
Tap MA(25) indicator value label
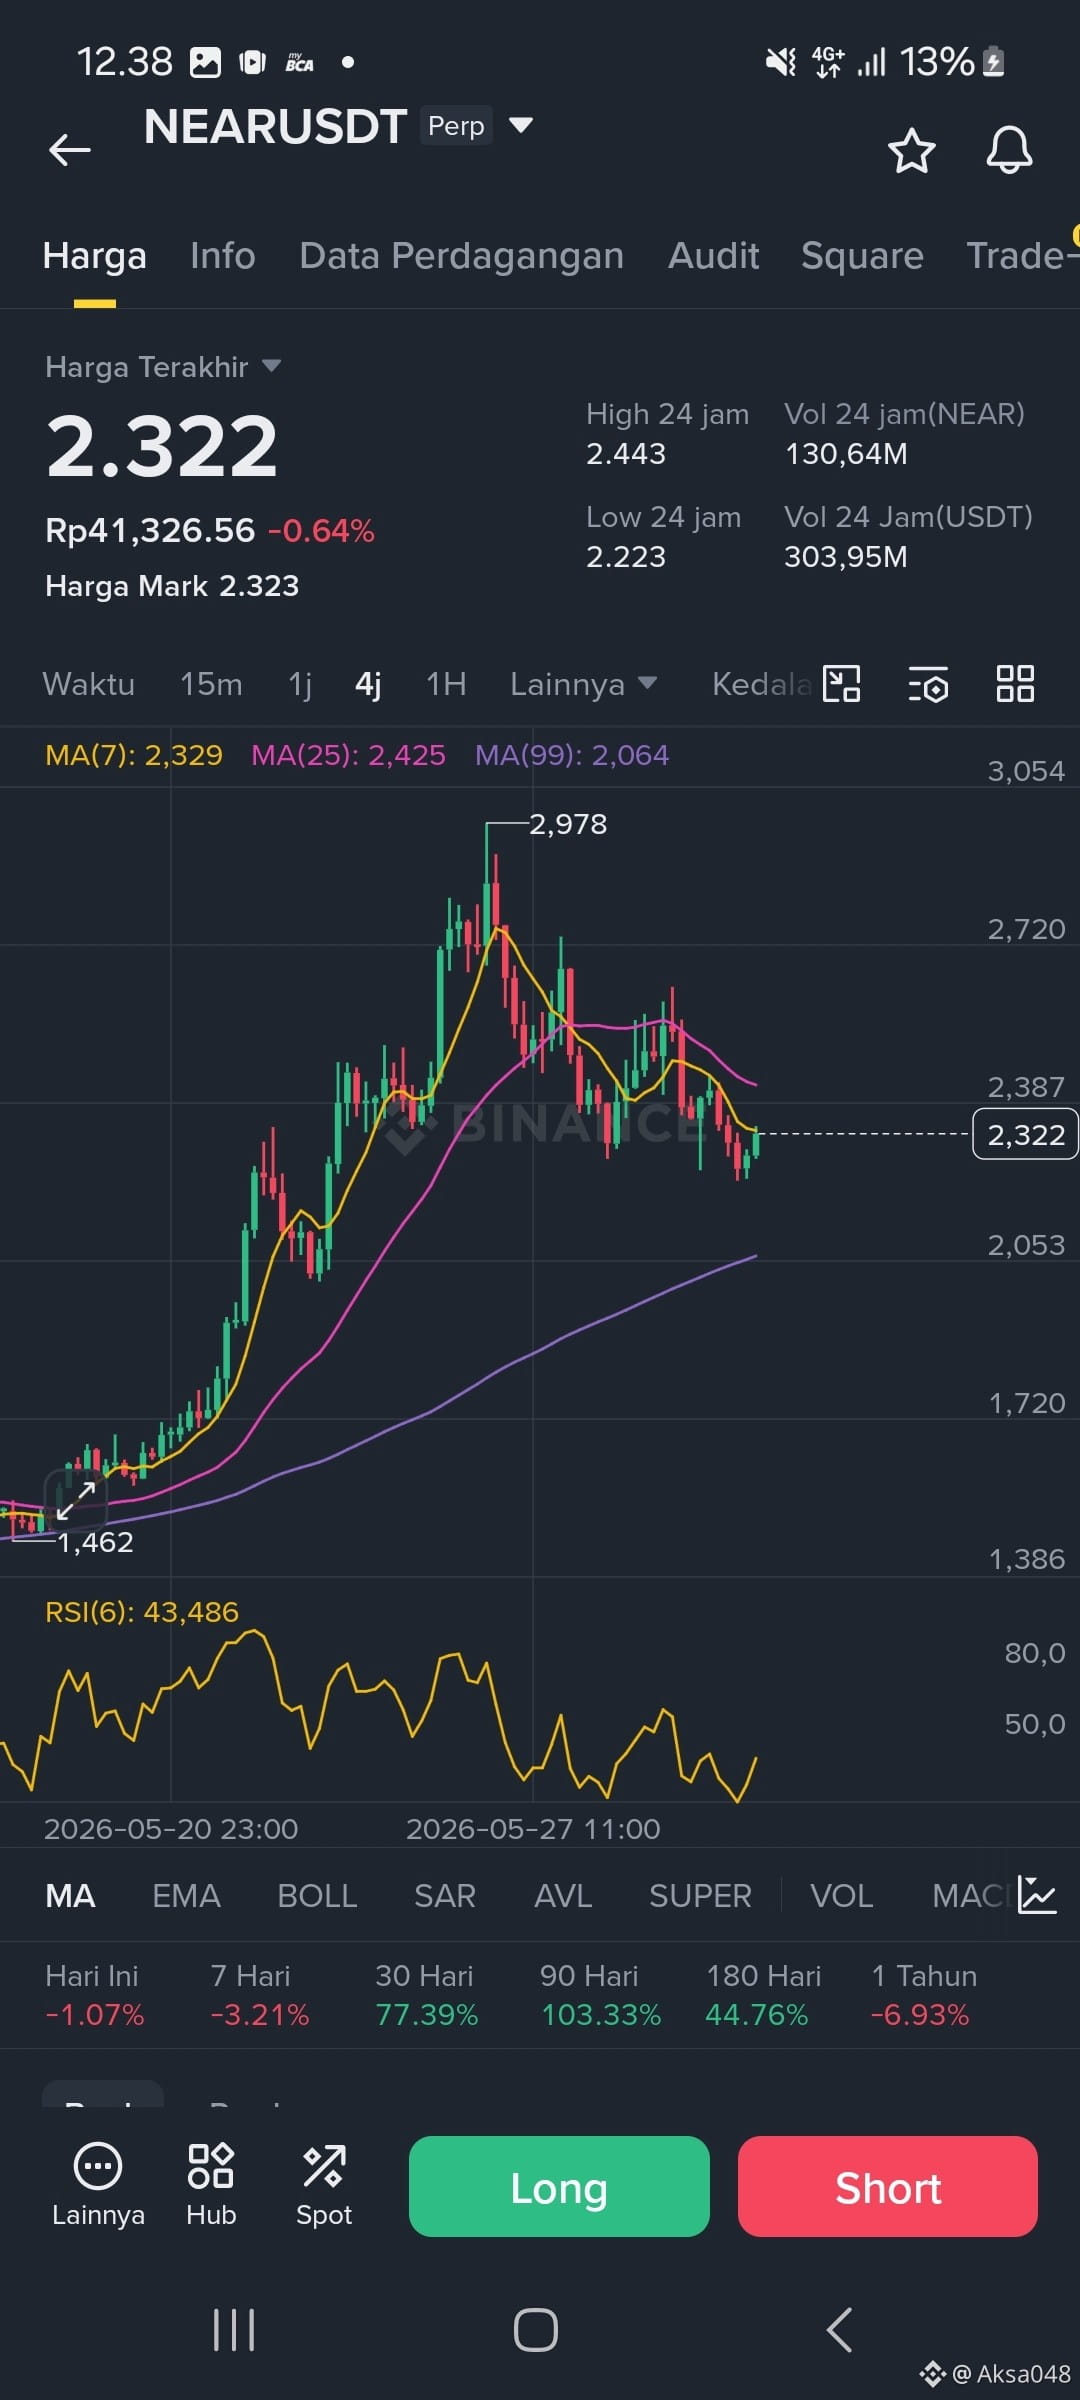pyautogui.click(x=348, y=755)
